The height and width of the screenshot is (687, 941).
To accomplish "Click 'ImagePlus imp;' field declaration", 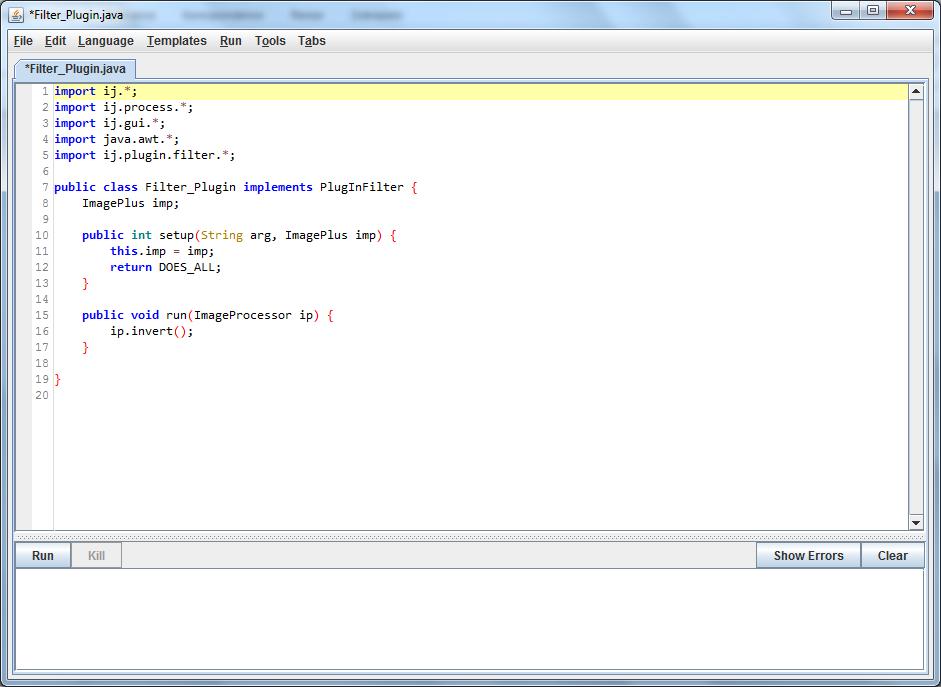I will pos(131,203).
